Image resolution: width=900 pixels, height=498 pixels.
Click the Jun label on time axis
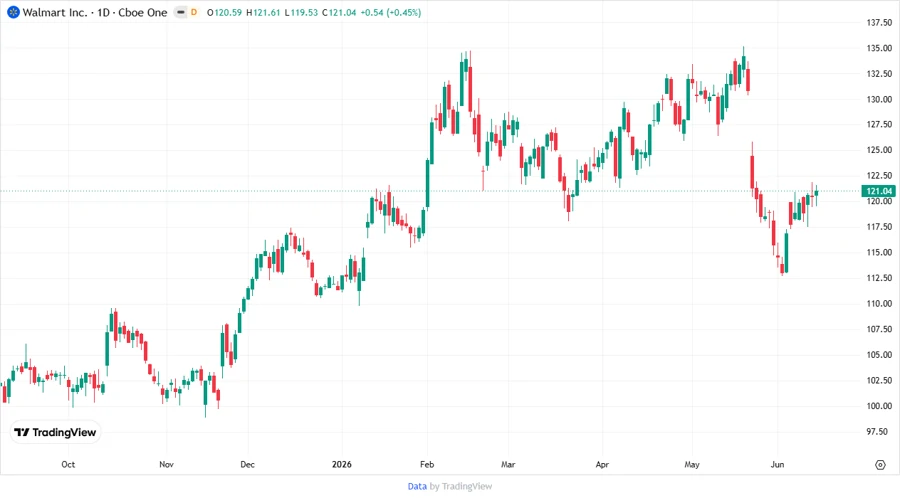click(777, 464)
